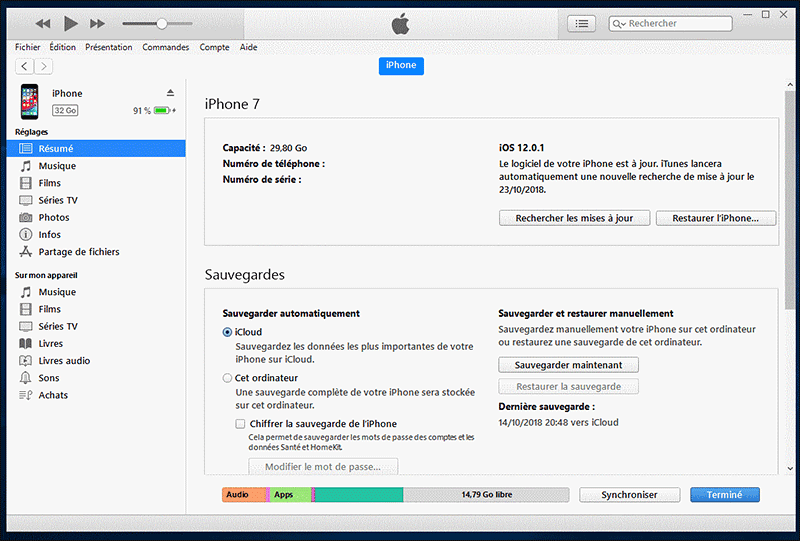Click the play button
The height and width of the screenshot is (541, 800).
click(x=70, y=23)
